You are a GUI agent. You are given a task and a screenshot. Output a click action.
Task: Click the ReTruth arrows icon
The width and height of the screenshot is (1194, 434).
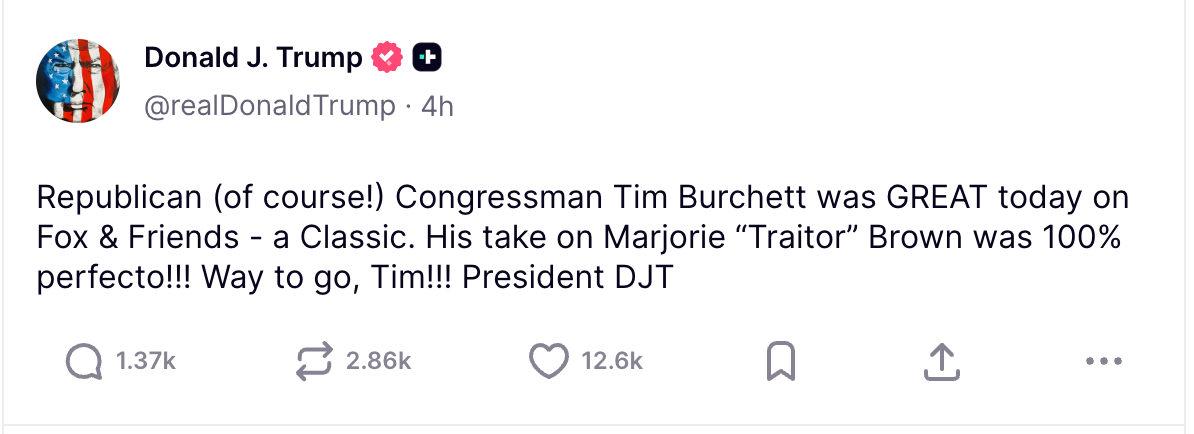[314, 362]
